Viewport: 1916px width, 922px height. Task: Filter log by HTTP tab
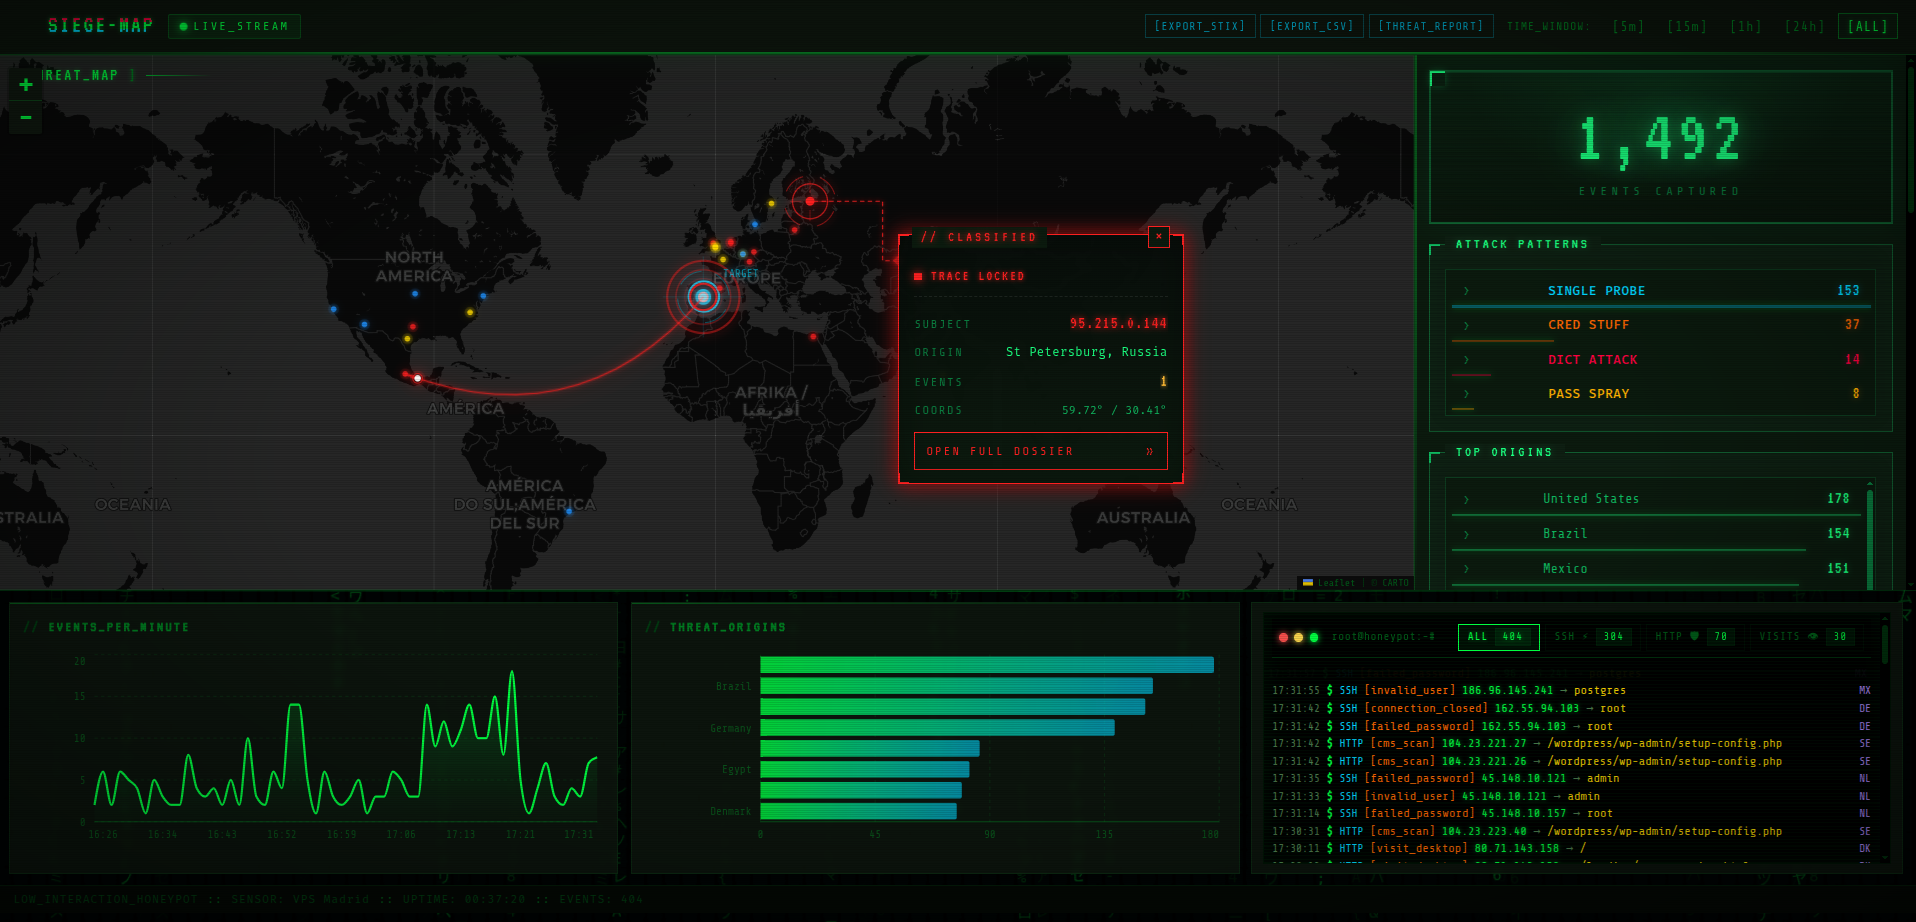[x=1694, y=637]
